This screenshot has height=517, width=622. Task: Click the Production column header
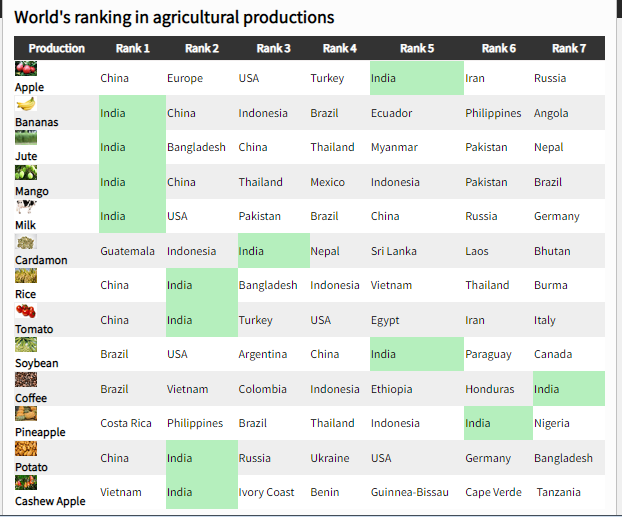click(56, 48)
